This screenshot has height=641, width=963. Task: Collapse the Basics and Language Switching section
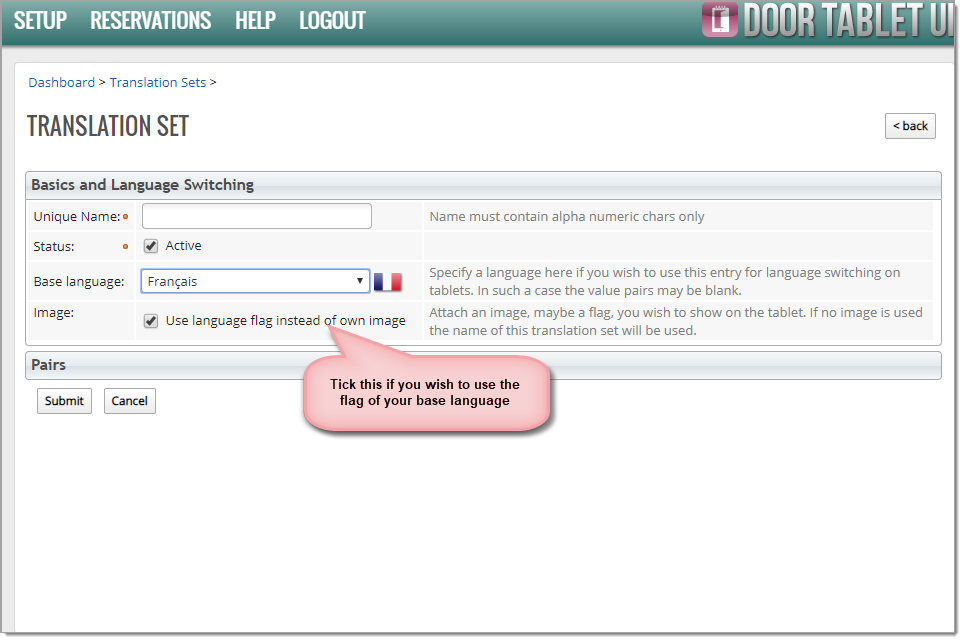pyautogui.click(x=483, y=185)
